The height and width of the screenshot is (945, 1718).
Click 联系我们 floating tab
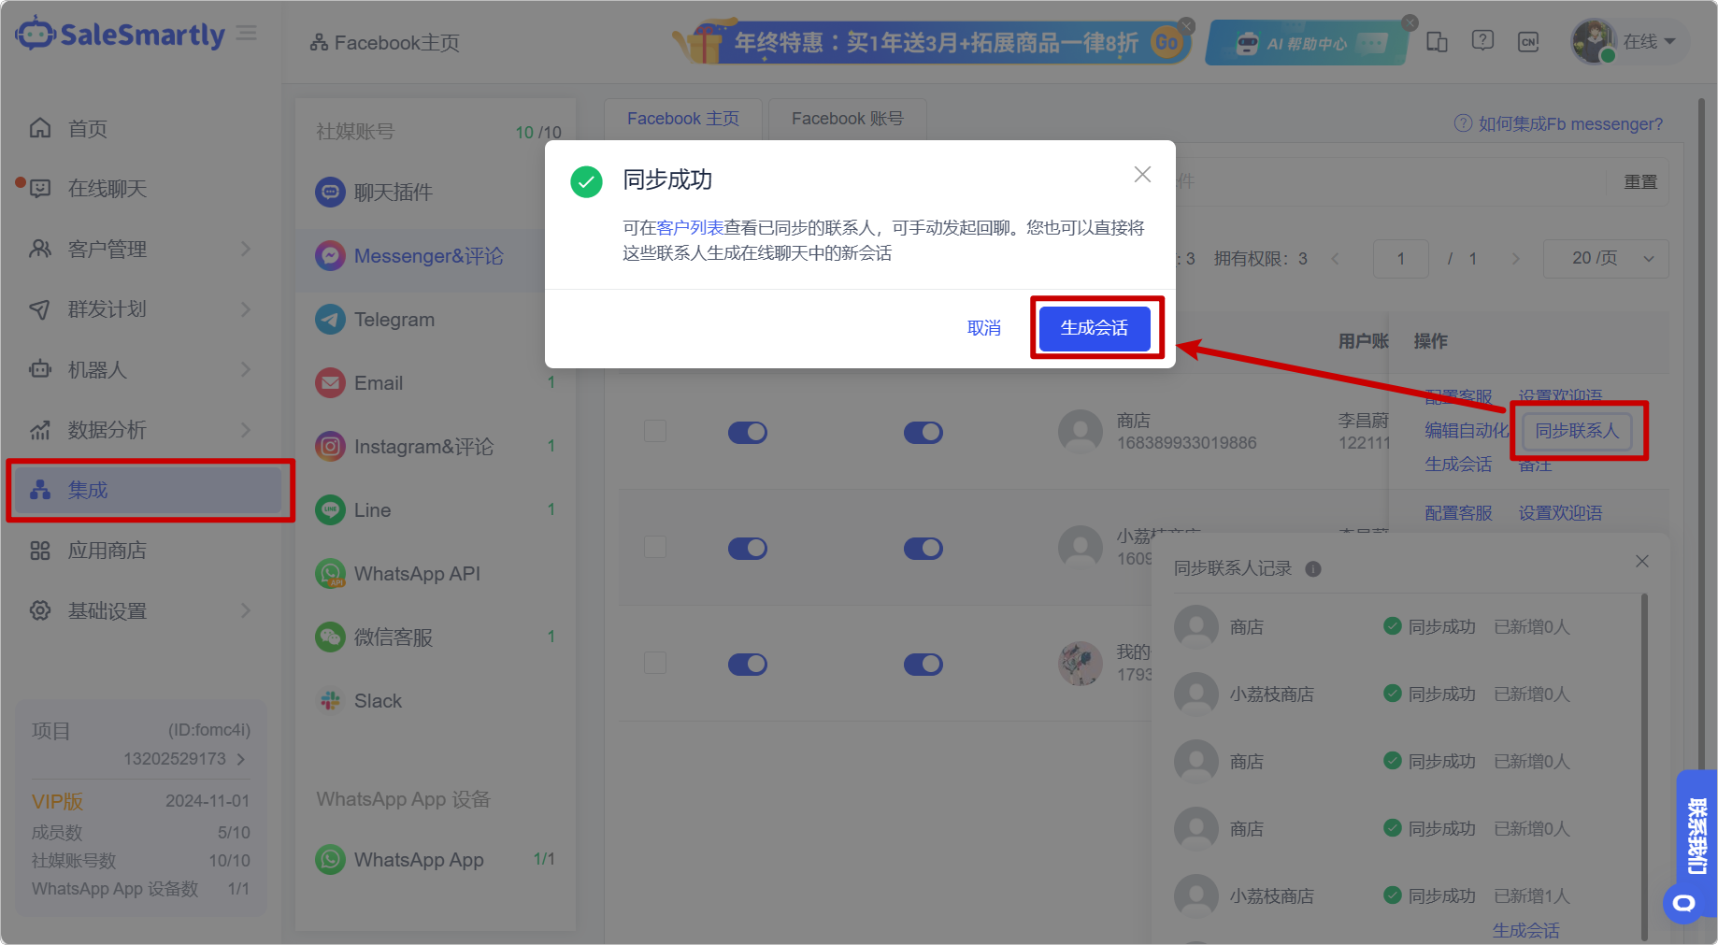pyautogui.click(x=1697, y=836)
